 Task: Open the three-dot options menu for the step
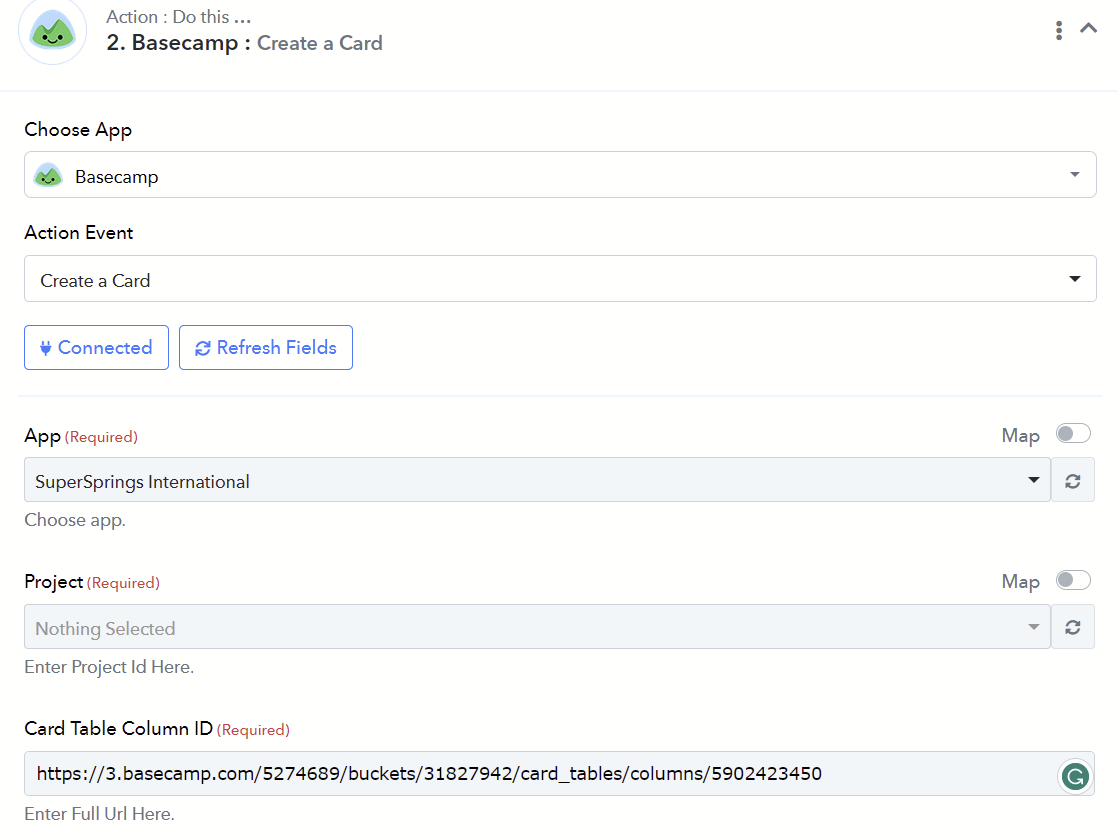(x=1059, y=30)
